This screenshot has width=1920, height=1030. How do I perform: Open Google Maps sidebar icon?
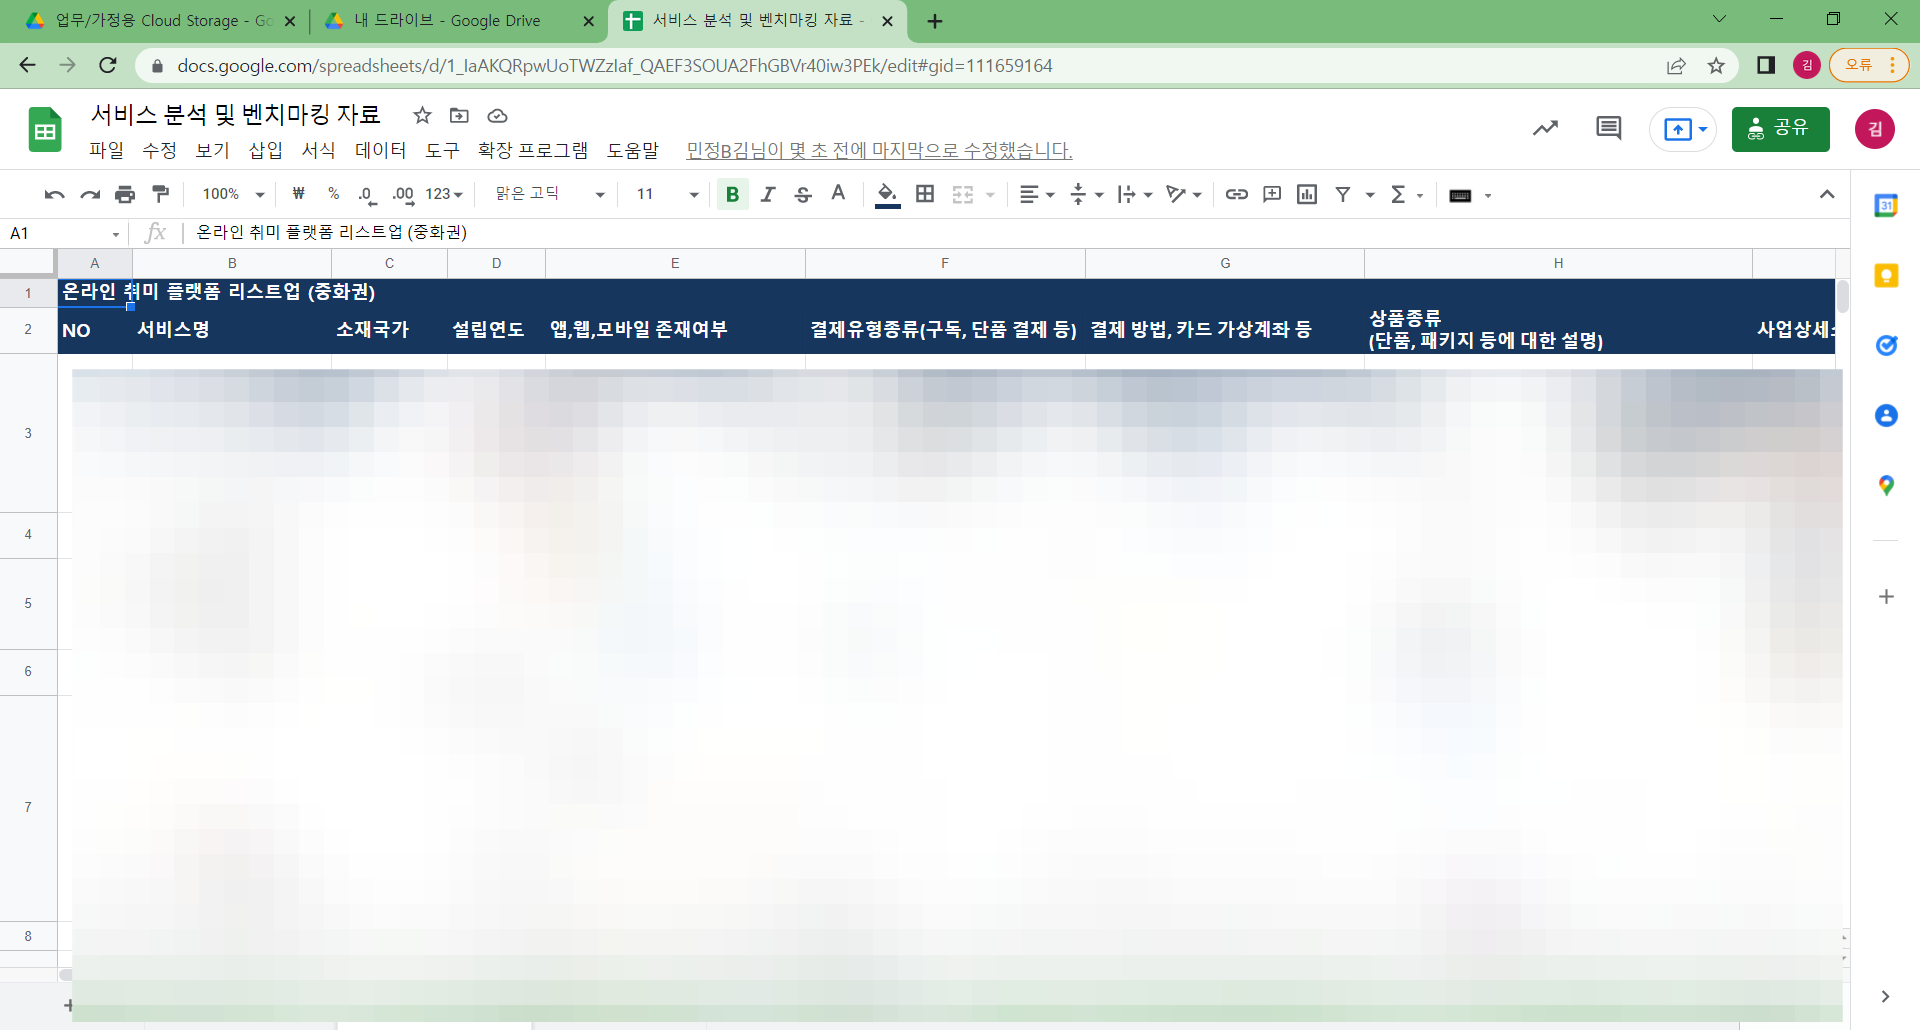[x=1886, y=486]
